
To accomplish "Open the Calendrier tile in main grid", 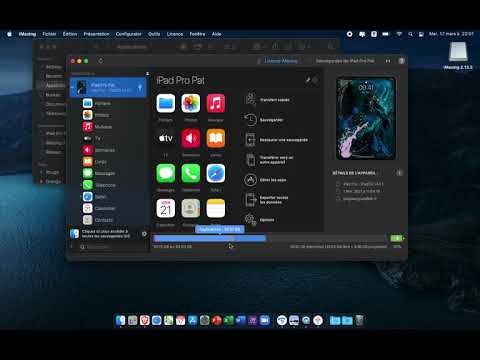I will coord(166,208).
